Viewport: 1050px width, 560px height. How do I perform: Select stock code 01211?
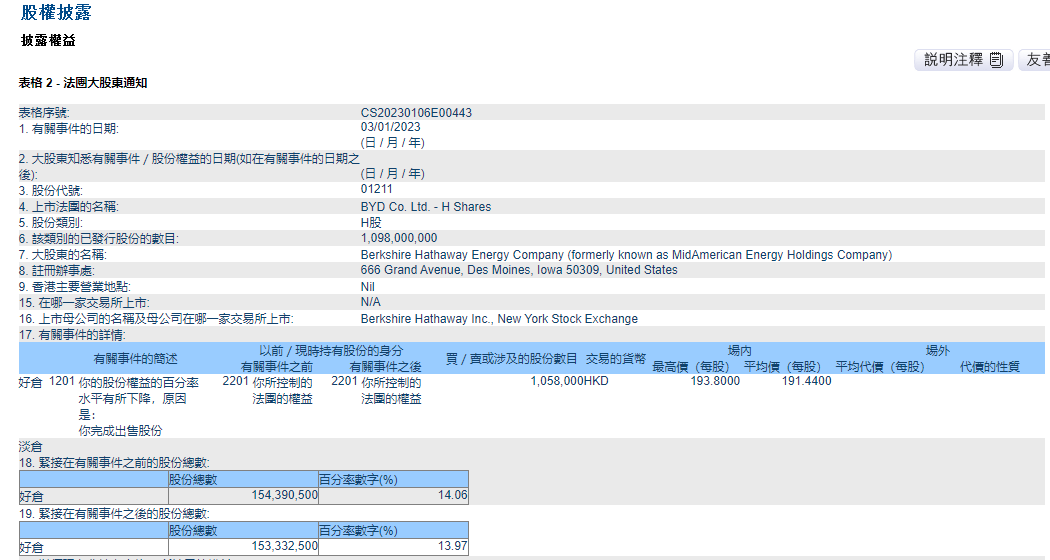pyautogui.click(x=376, y=189)
